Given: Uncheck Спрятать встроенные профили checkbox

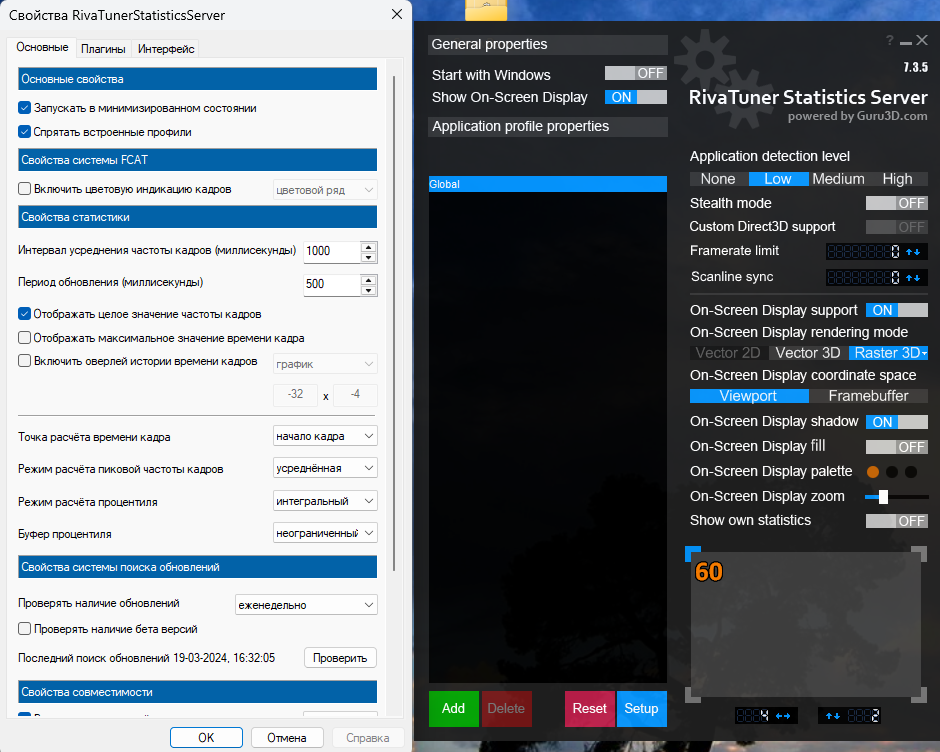Looking at the screenshot, I should pos(25,132).
